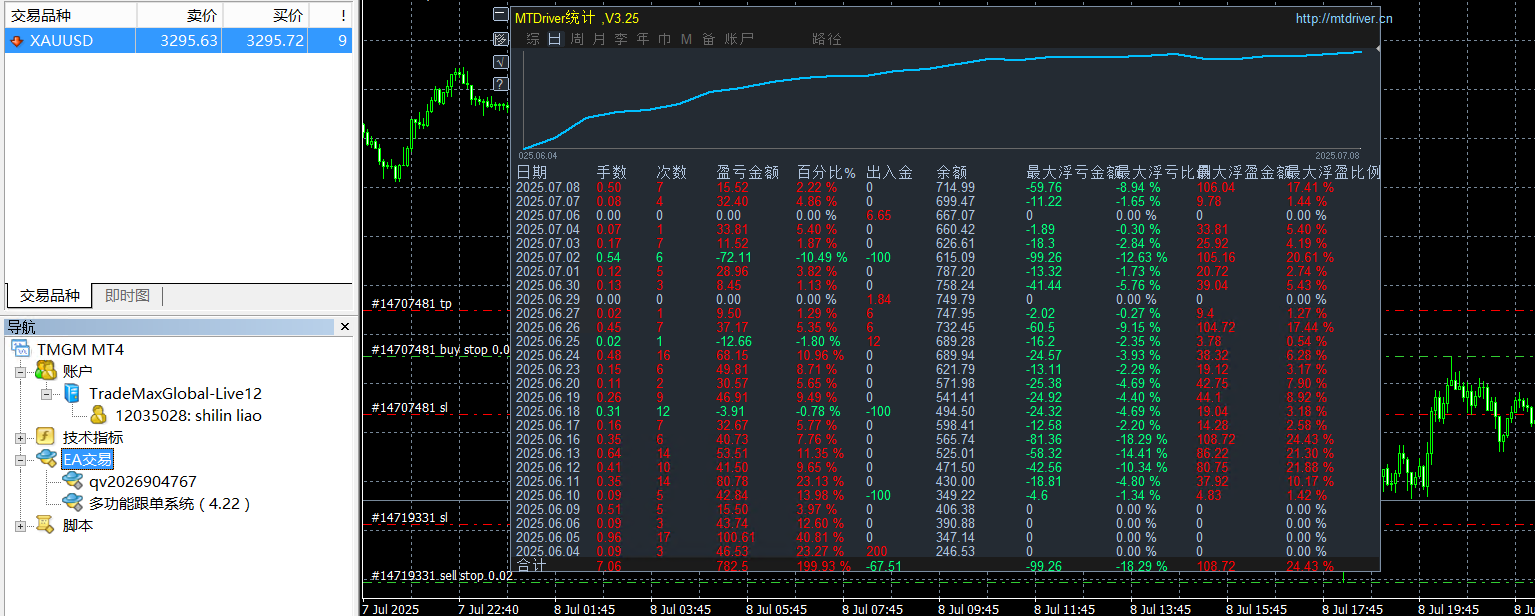Click the icon next to qv2026904767
1535x616 pixels.
point(72,481)
